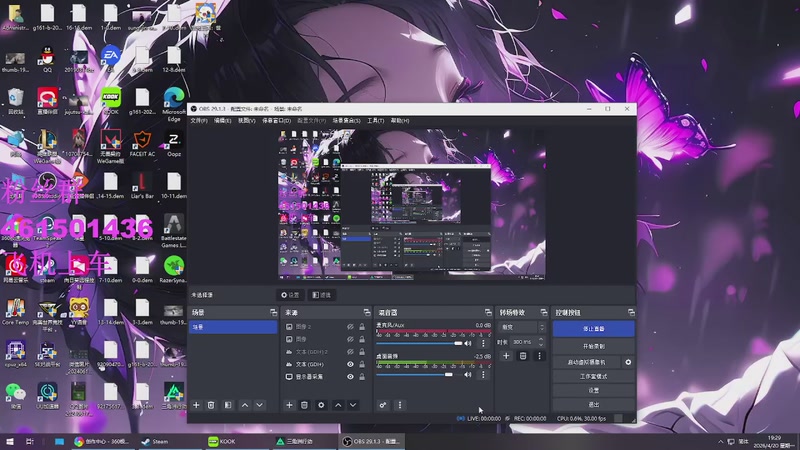This screenshot has width=800, height=450.
Task: Pop out the Controls dock panel
Action: (x=631, y=312)
